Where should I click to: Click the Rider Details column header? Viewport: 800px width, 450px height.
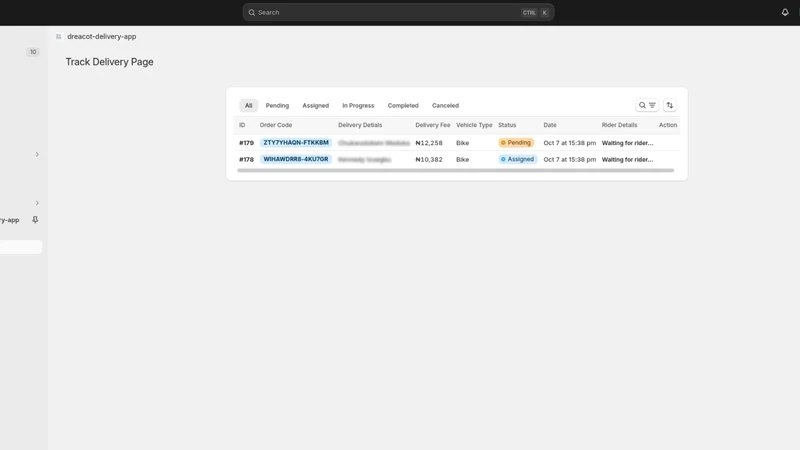click(x=619, y=125)
